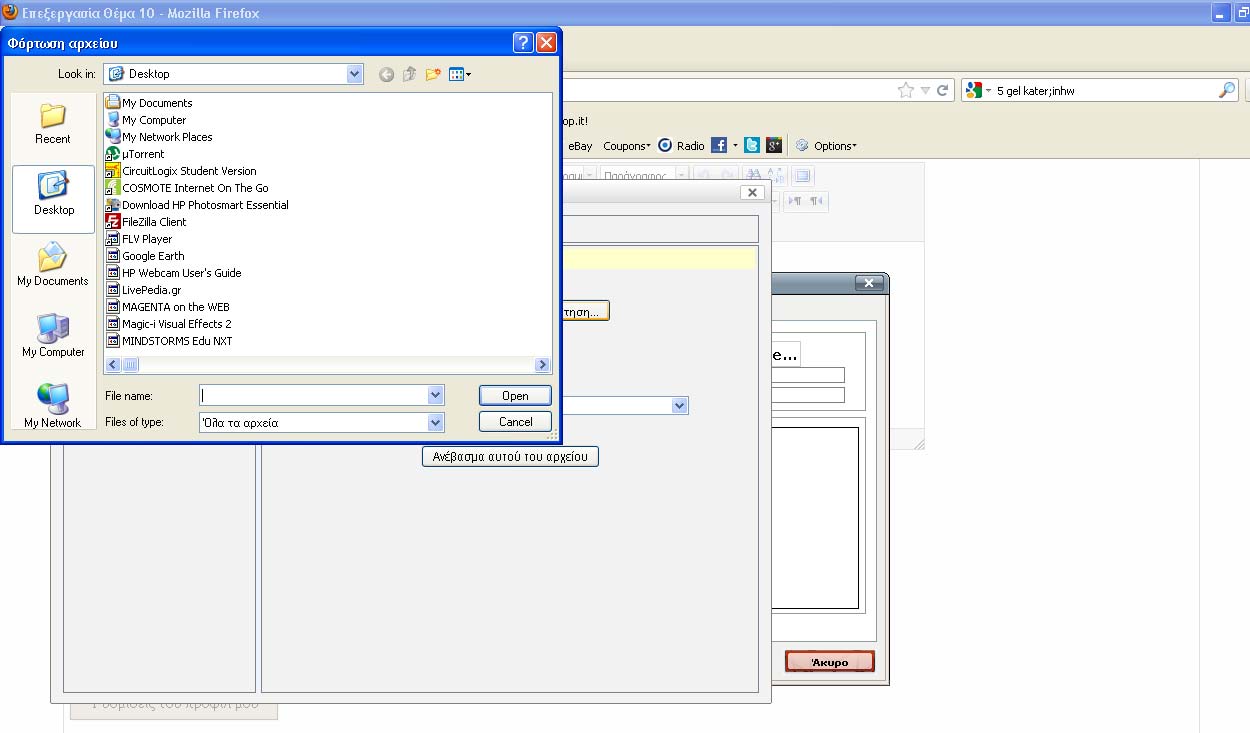The width and height of the screenshot is (1250, 733).
Task: Select the FLV Player shortcut
Action: click(139, 239)
